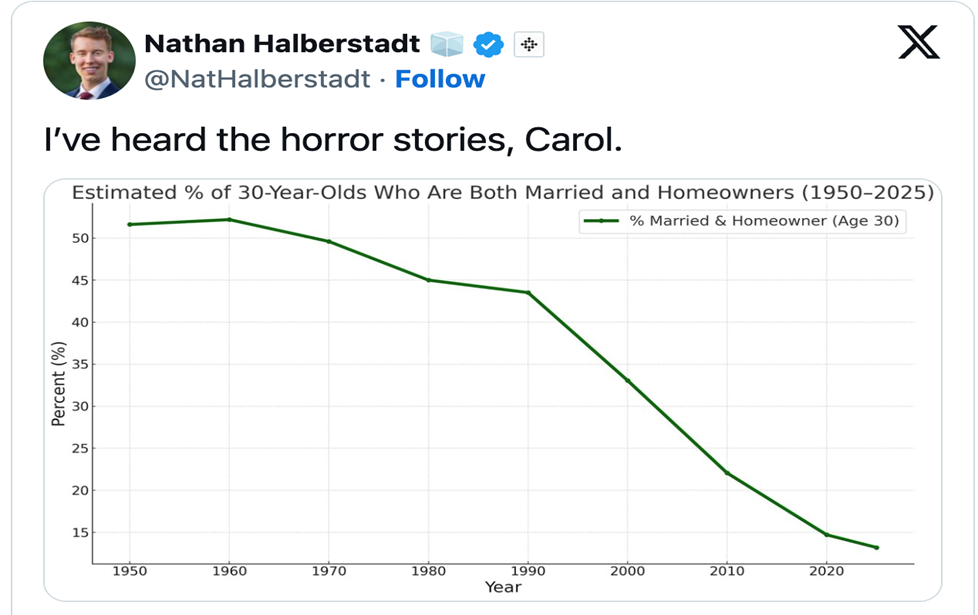Viewport: 978px width, 615px height.
Task: Click the chart title text
Action: tap(503, 192)
